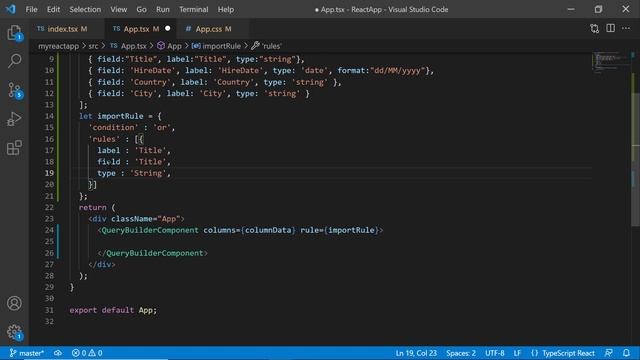This screenshot has height=360, width=640.
Task: Open the Go menu
Action: (x=141, y=9)
